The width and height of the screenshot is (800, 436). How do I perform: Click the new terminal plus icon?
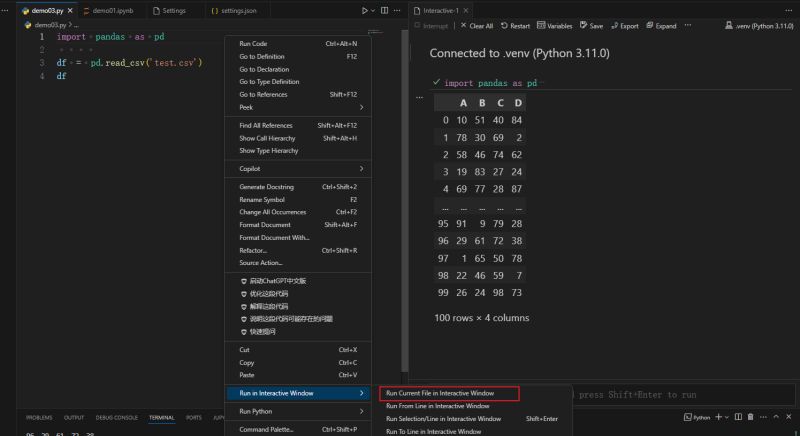tap(718, 417)
